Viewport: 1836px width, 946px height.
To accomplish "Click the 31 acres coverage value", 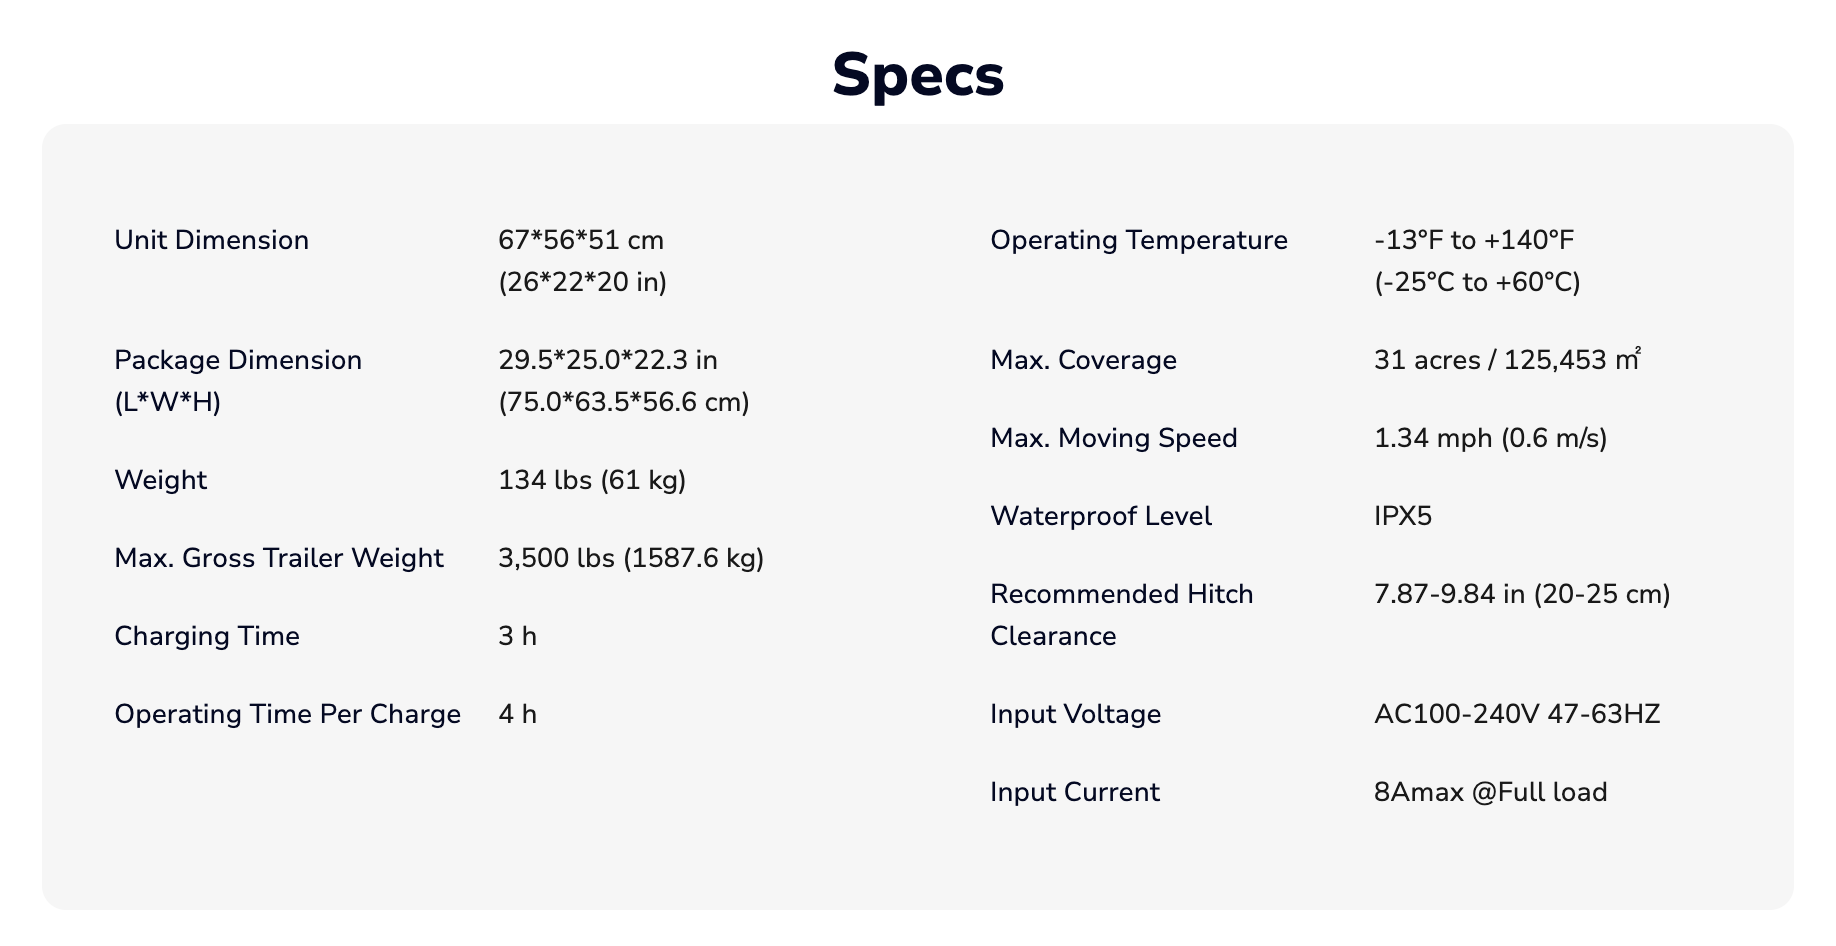I will (x=1507, y=360).
